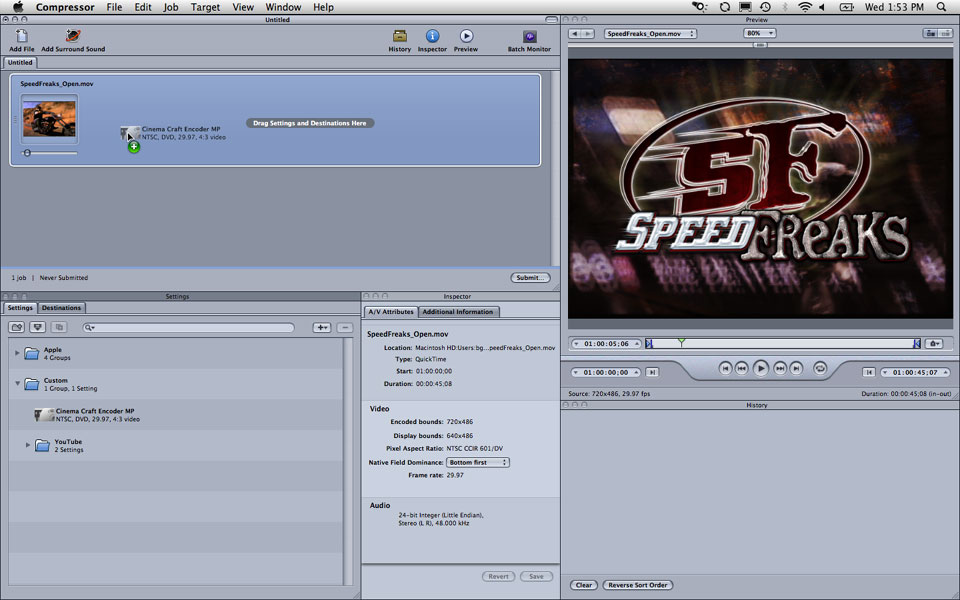Click the output view button in Preview

(x=946, y=34)
